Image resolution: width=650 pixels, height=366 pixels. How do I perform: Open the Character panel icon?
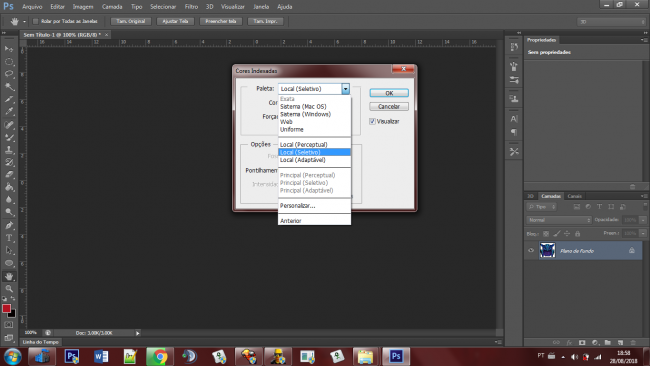point(514,119)
